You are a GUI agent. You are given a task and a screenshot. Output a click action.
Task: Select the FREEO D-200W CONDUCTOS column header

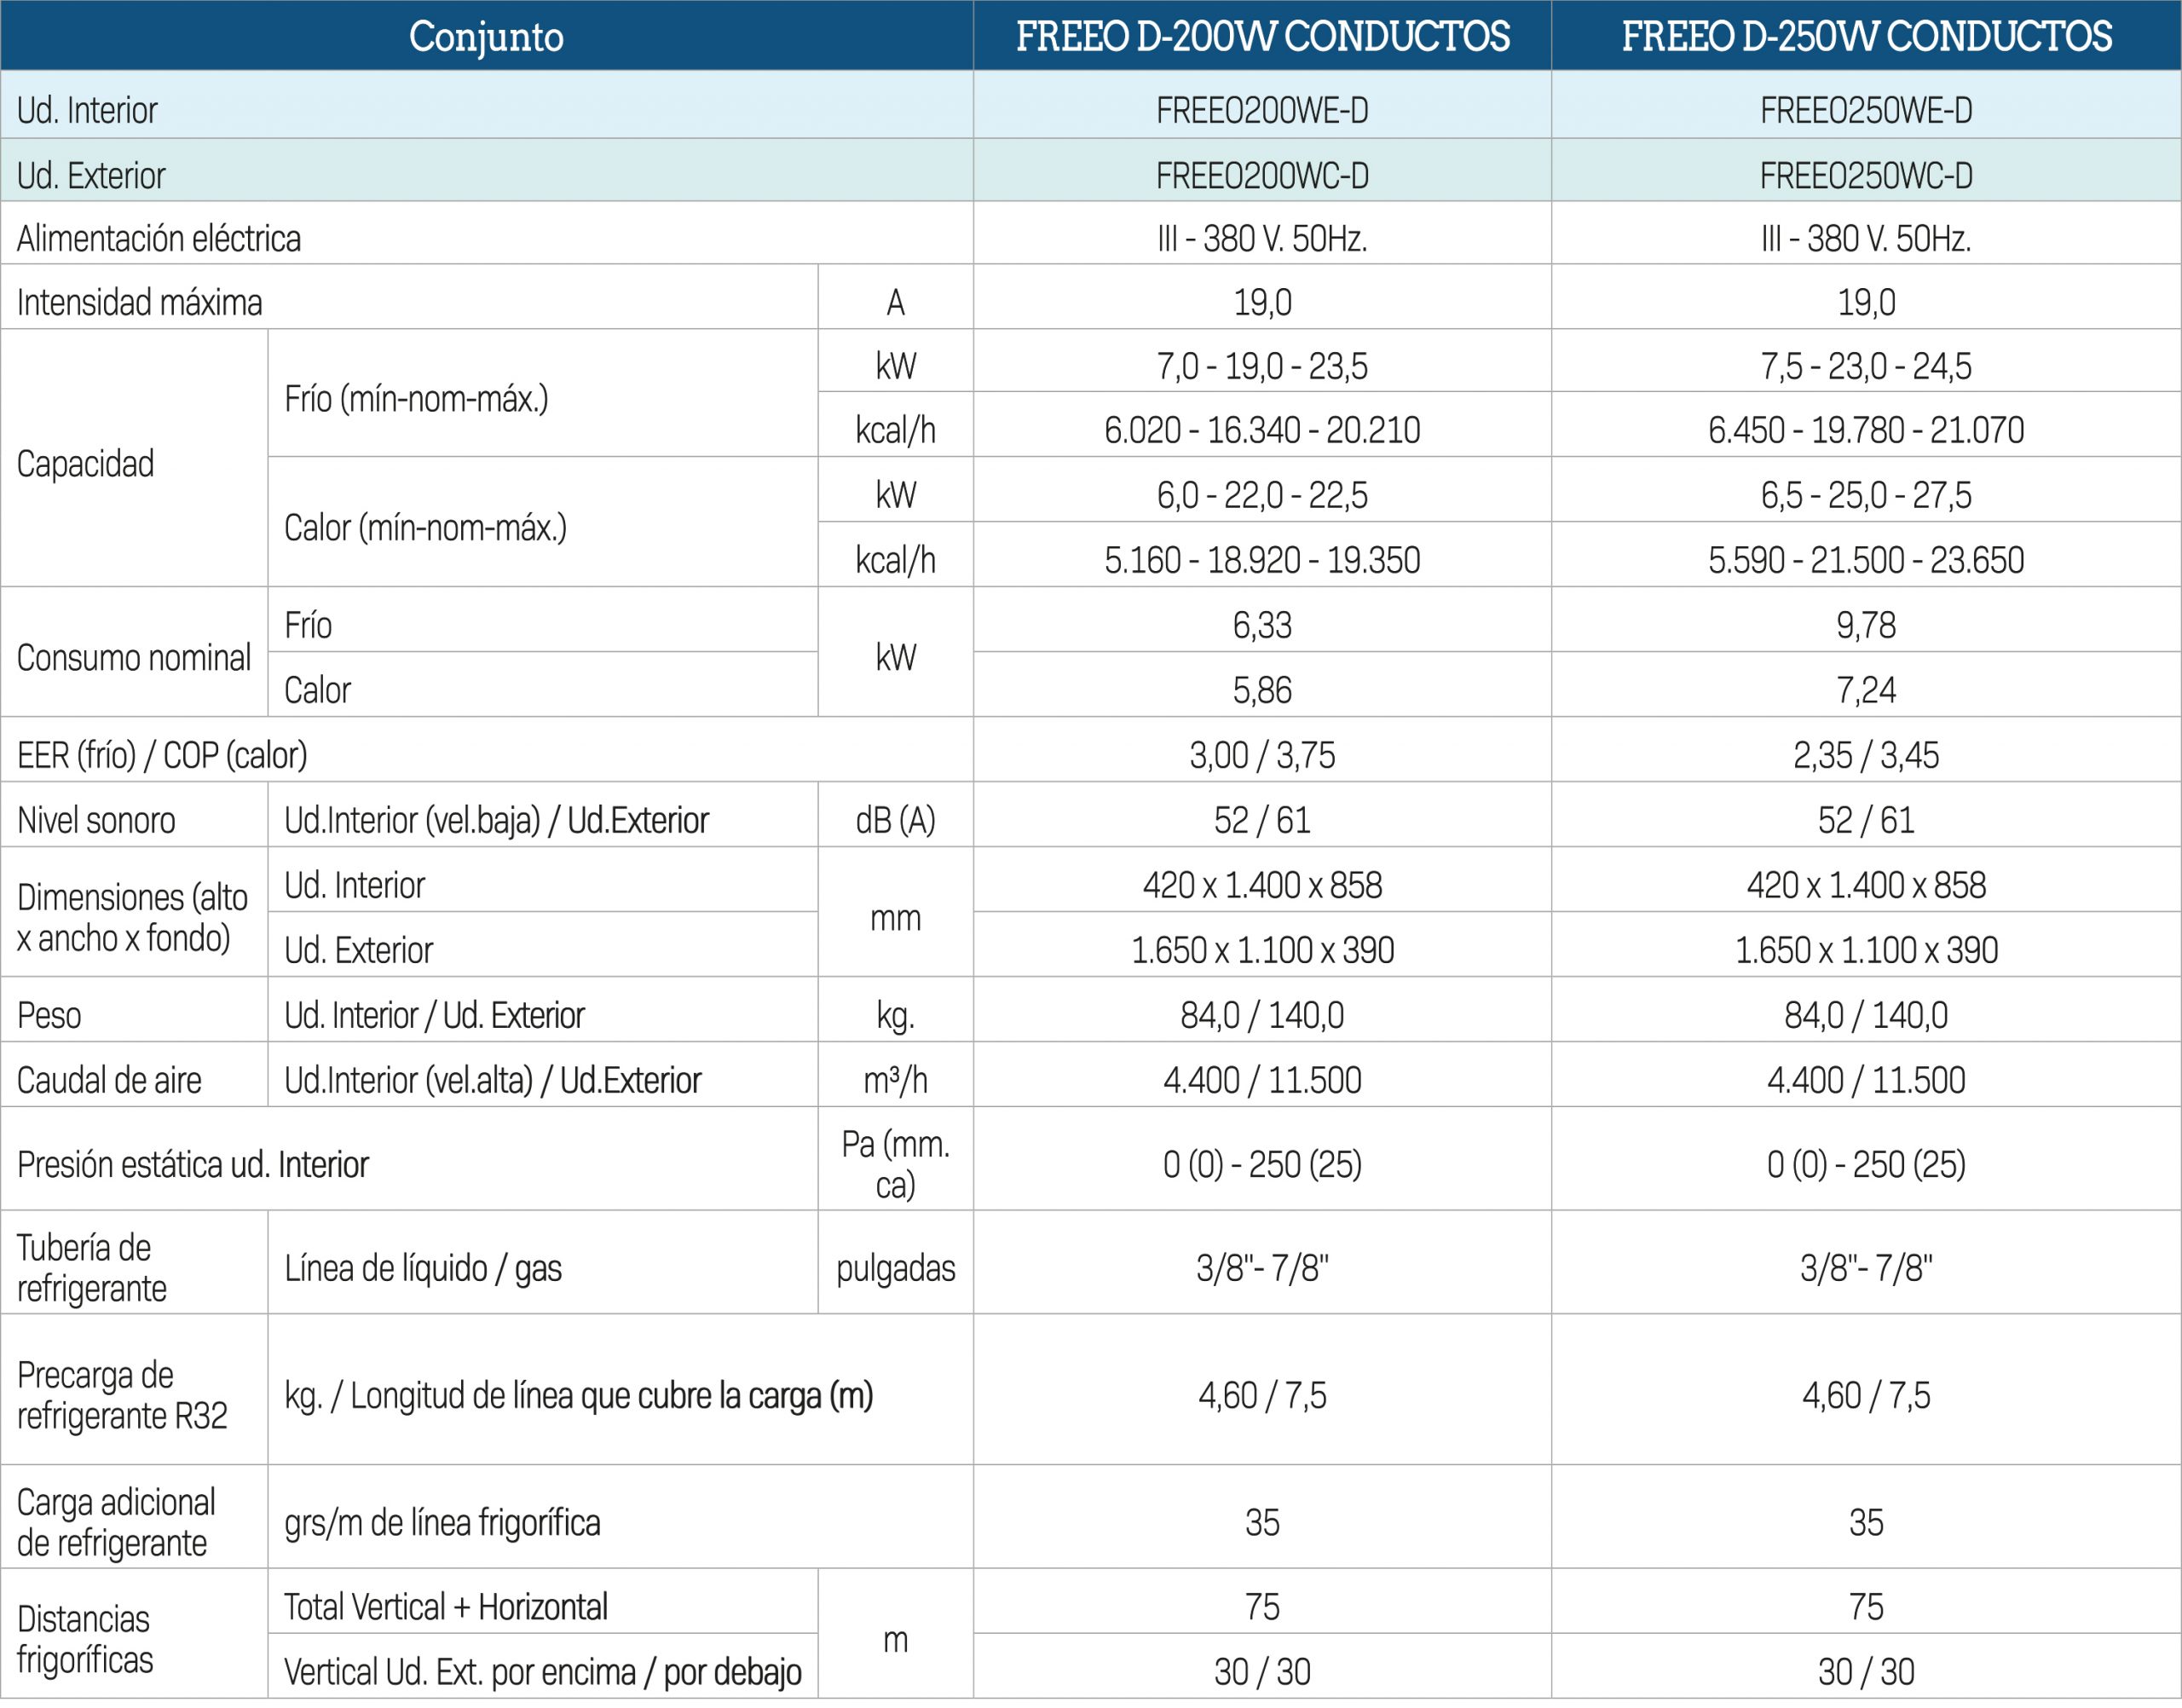[x=1262, y=37]
